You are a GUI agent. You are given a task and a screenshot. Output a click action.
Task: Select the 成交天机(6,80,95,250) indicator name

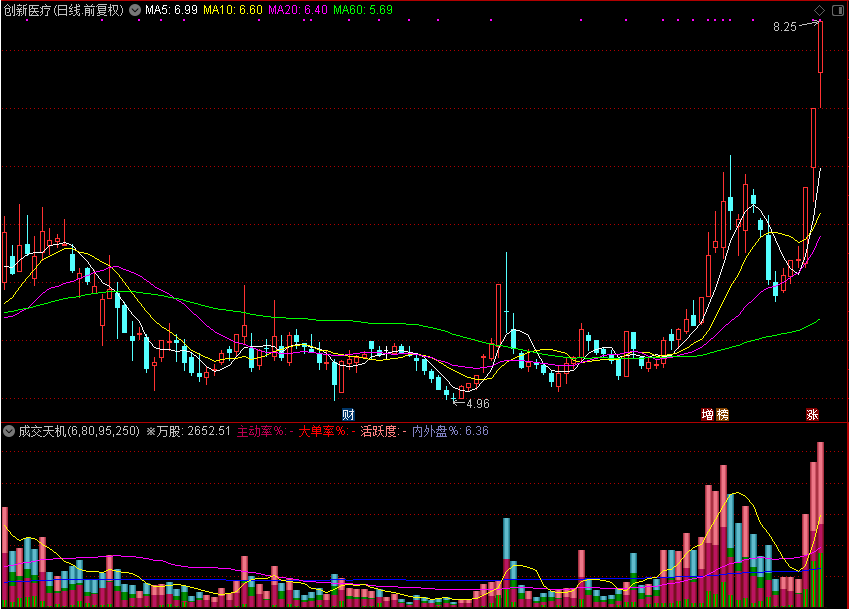tap(79, 431)
